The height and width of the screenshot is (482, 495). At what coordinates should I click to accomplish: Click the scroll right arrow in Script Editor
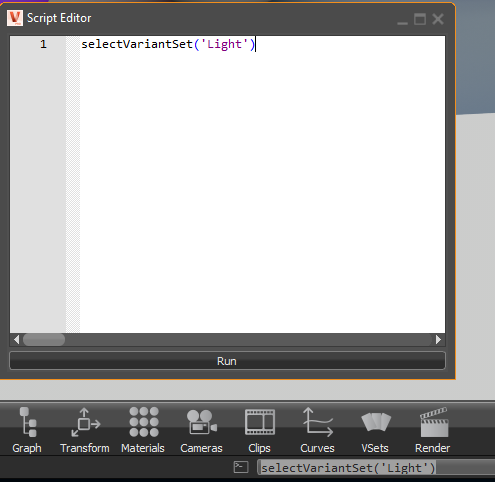[438, 340]
